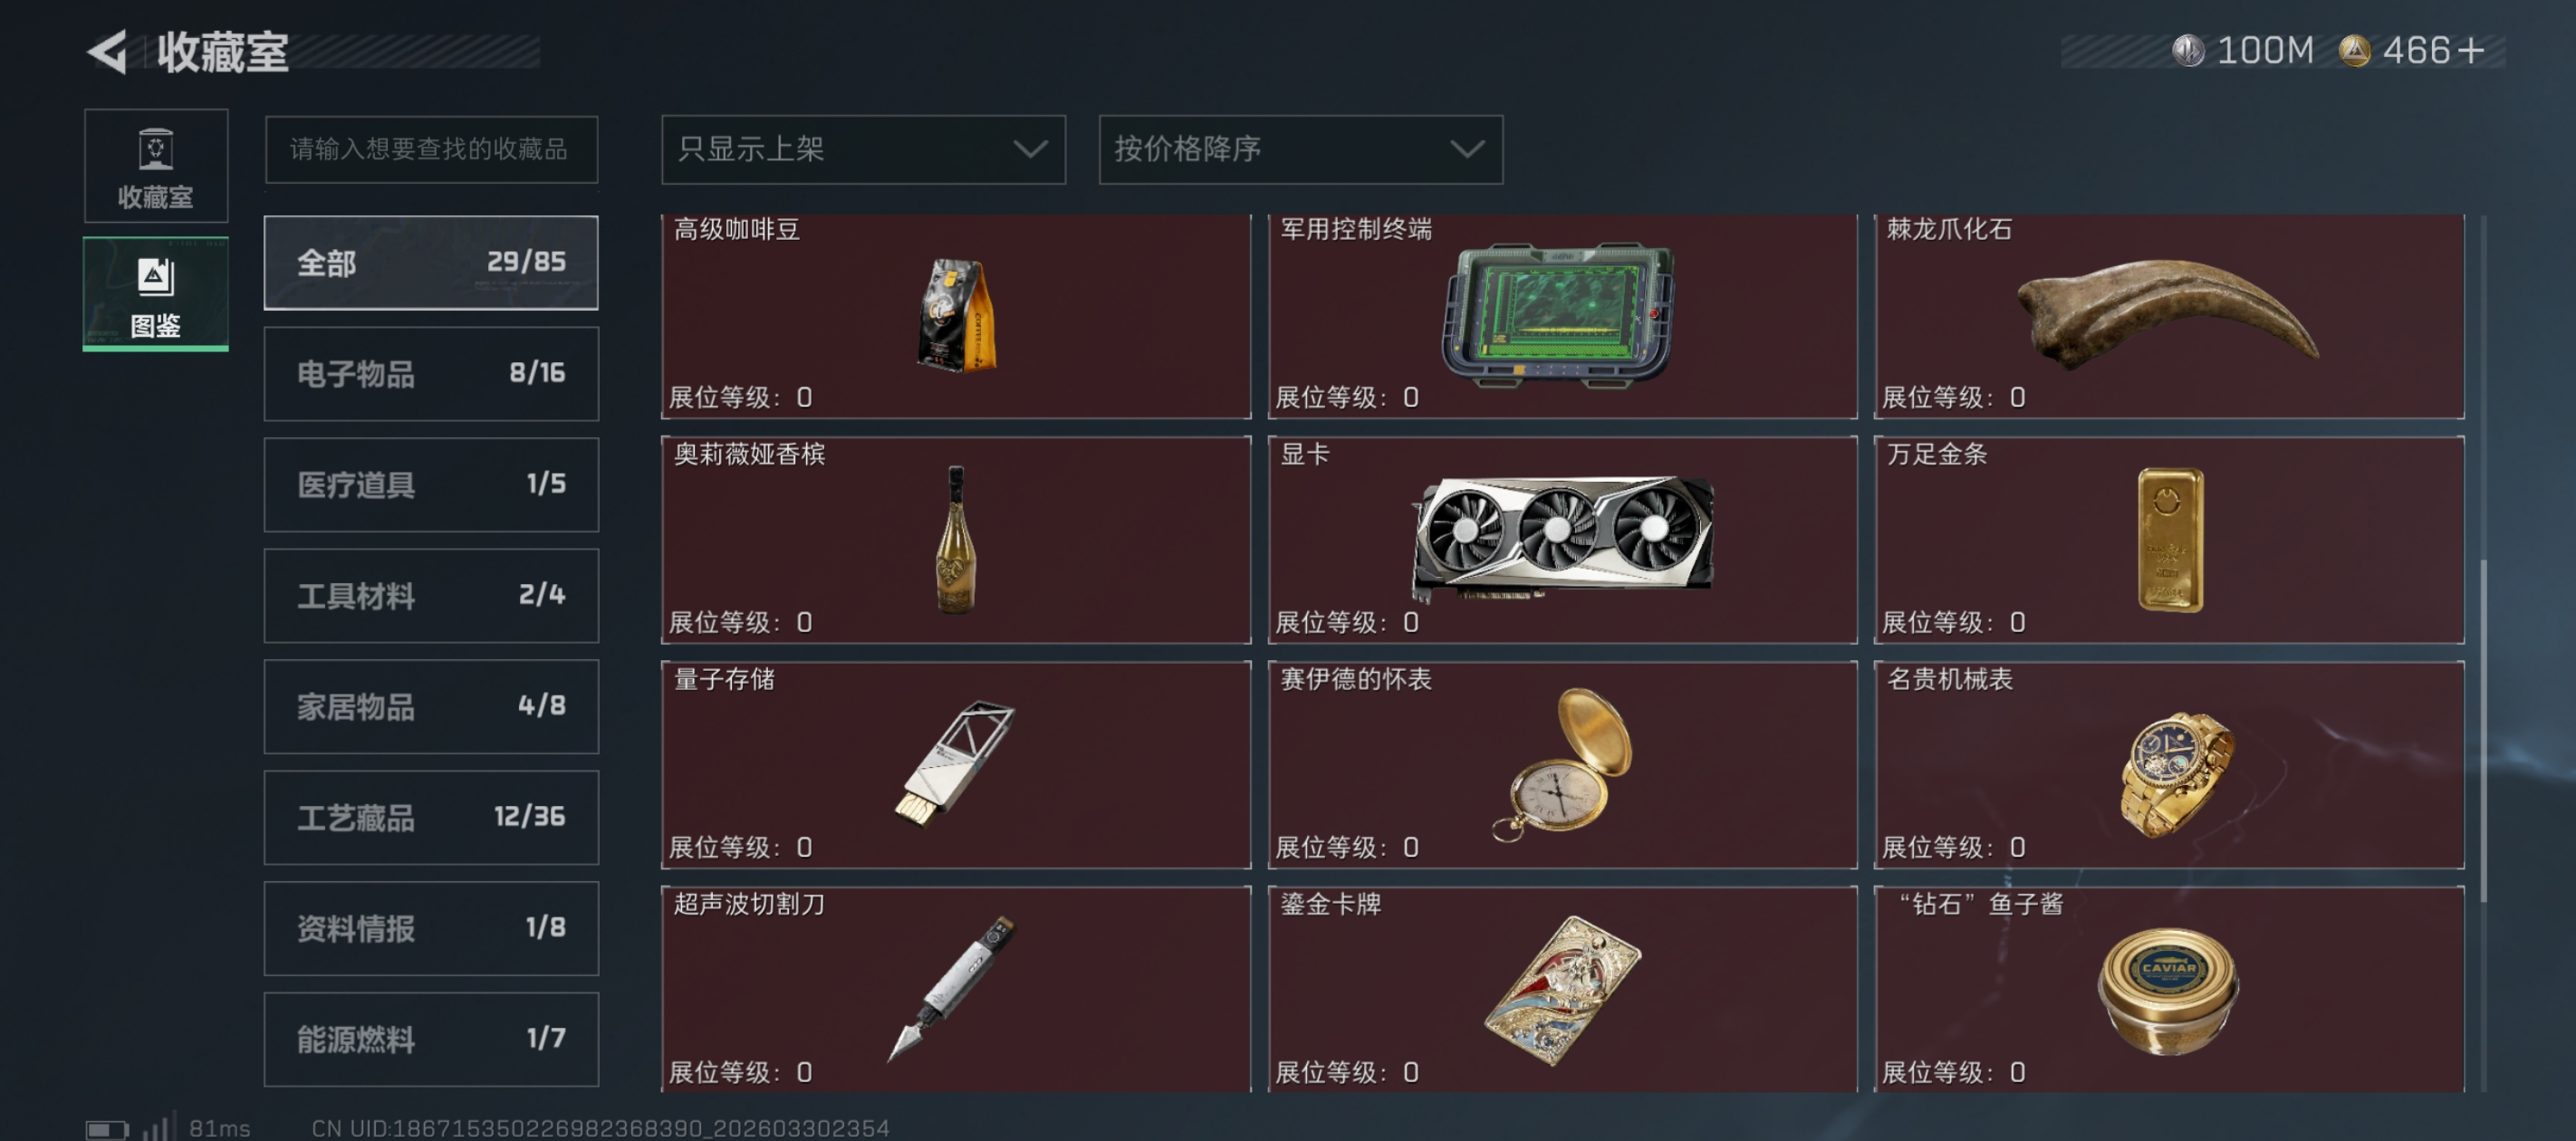The height and width of the screenshot is (1141, 2576).
Task: Select the 图鉴 sidebar icon
Action: 156,294
